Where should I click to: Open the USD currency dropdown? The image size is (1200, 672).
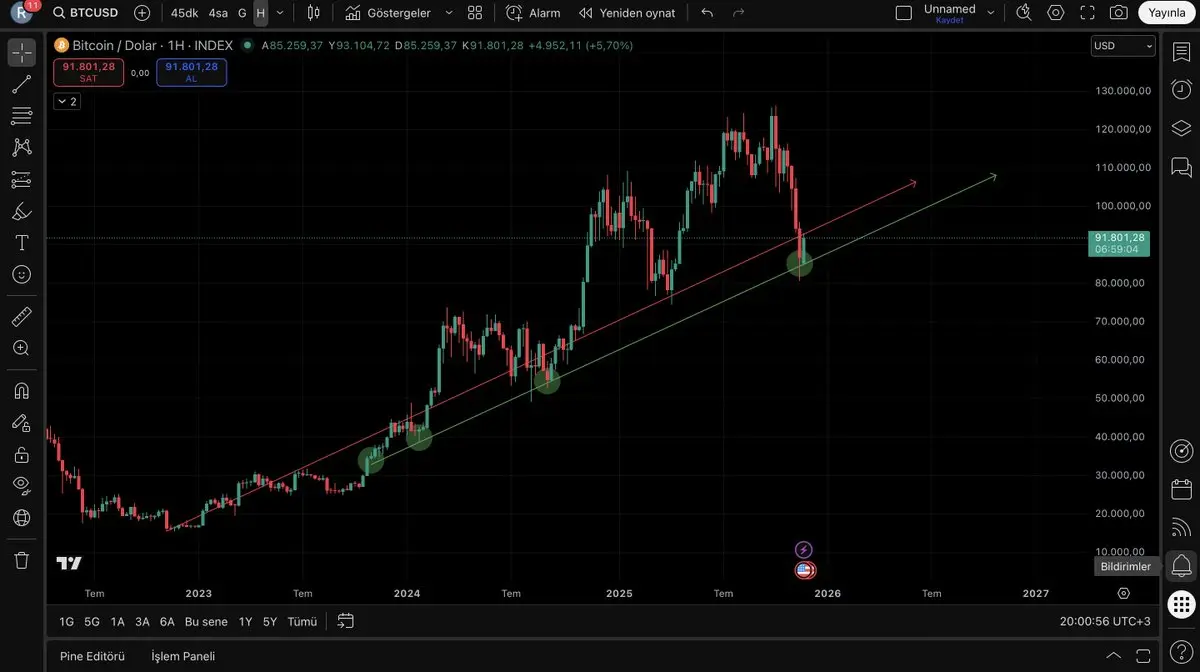(x=1122, y=46)
